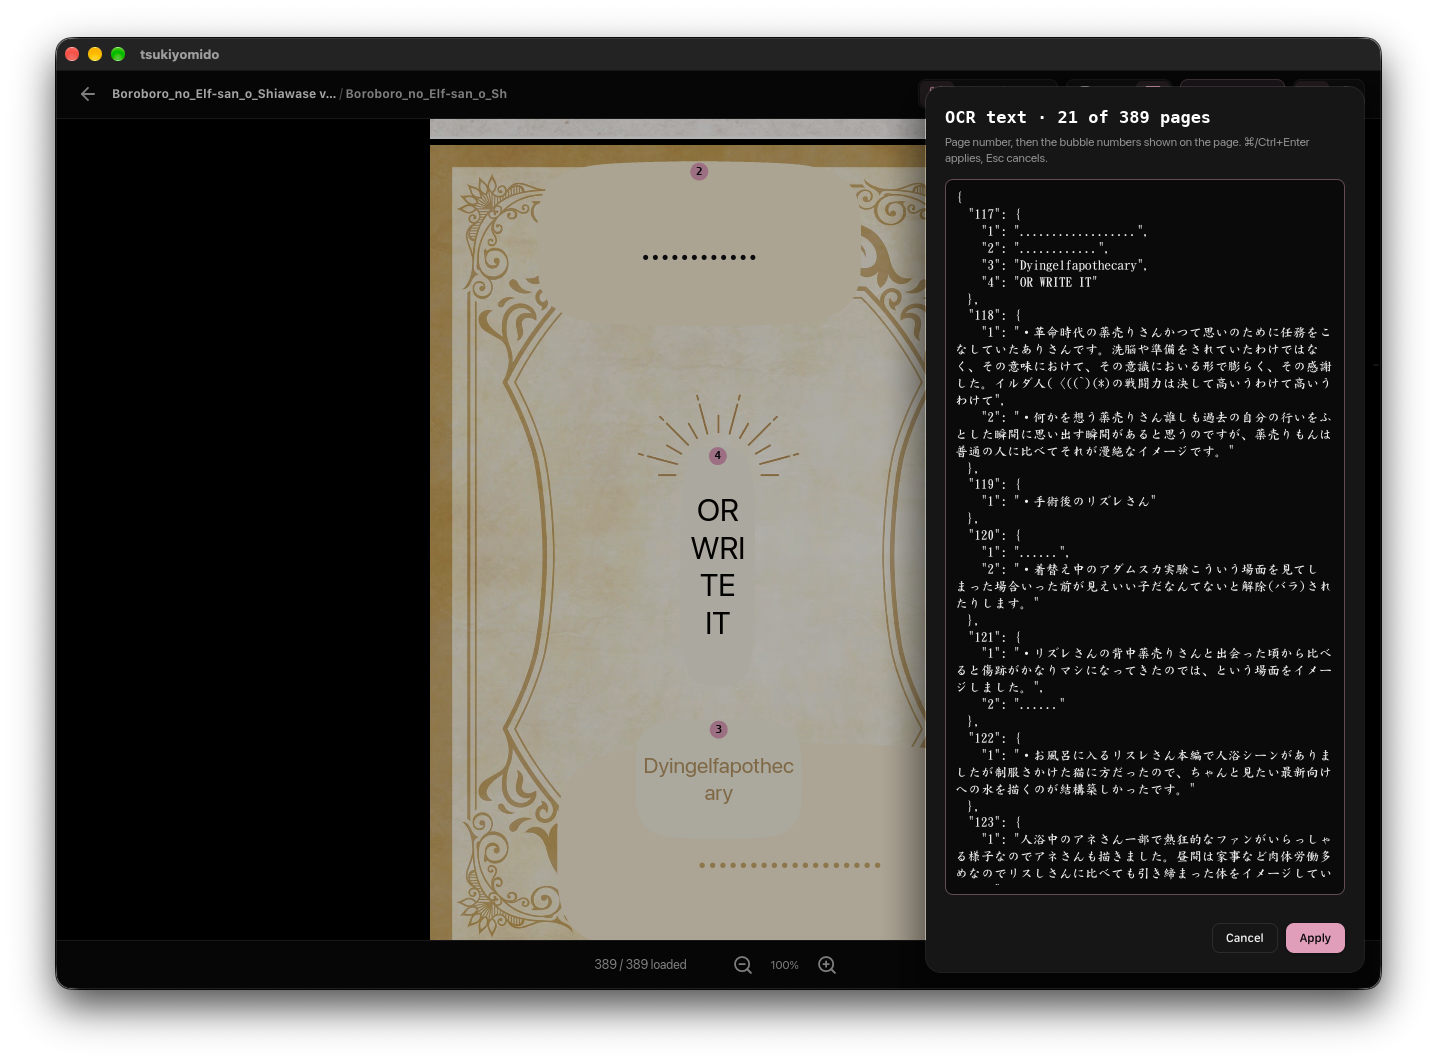
Task: Click the 389 / 389 loaded status
Action: pos(640,965)
